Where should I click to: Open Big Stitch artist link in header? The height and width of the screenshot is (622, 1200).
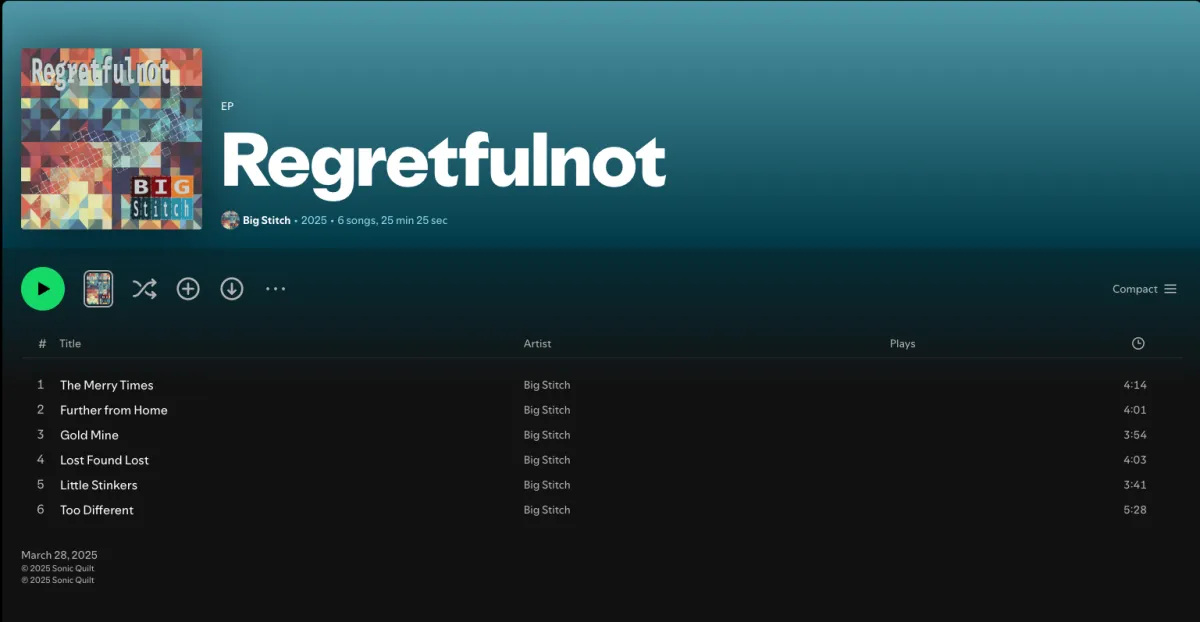[x=267, y=220]
